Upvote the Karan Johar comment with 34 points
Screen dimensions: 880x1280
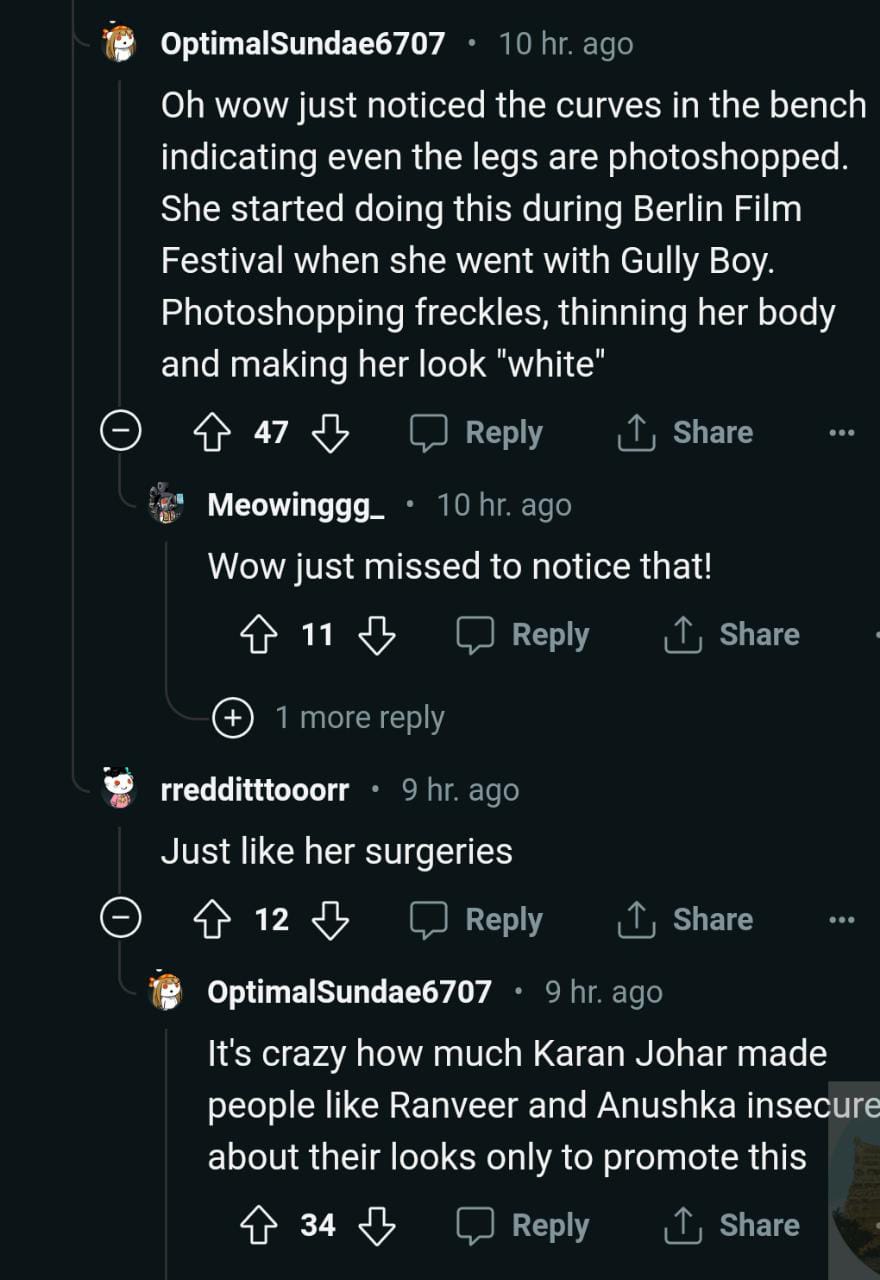[x=259, y=1226]
